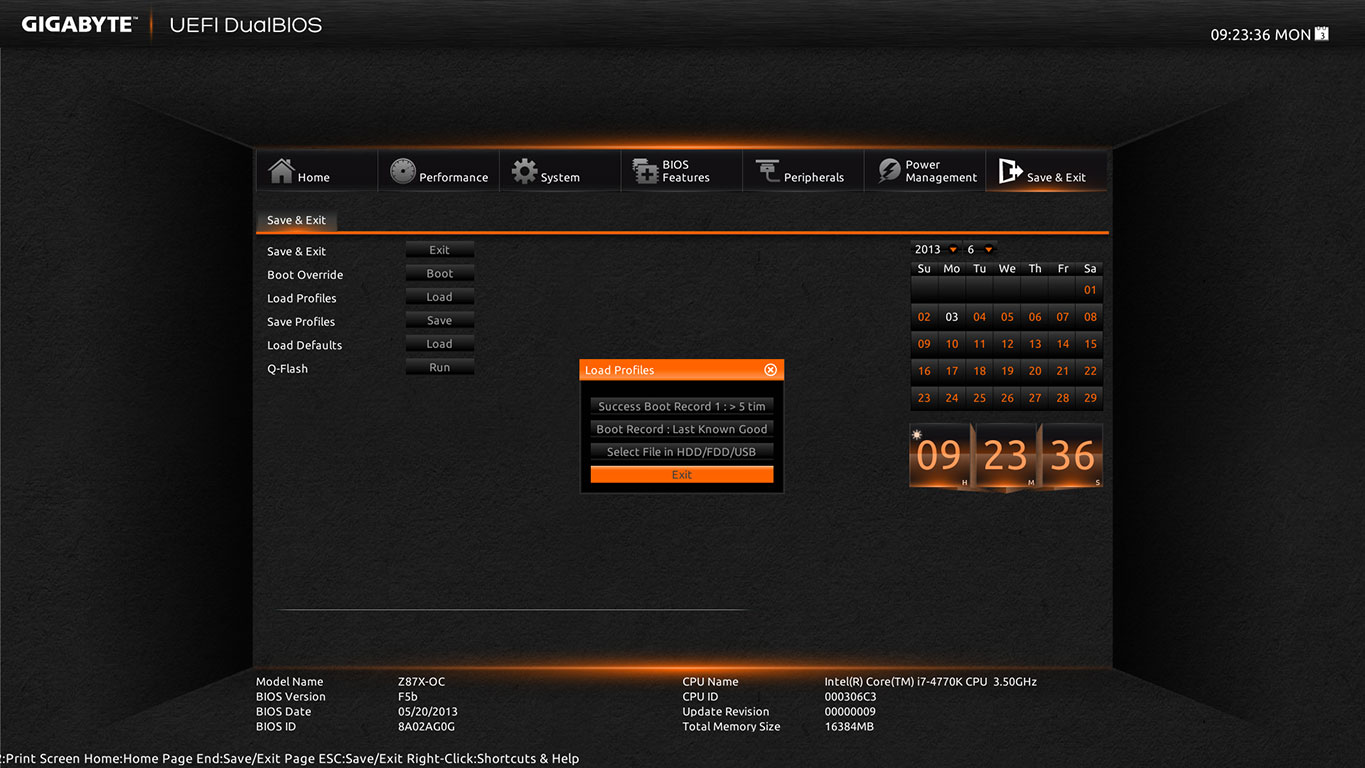Screen dimensions: 1365x768
Task: Pick calendar day 29
Action: tap(1090, 398)
